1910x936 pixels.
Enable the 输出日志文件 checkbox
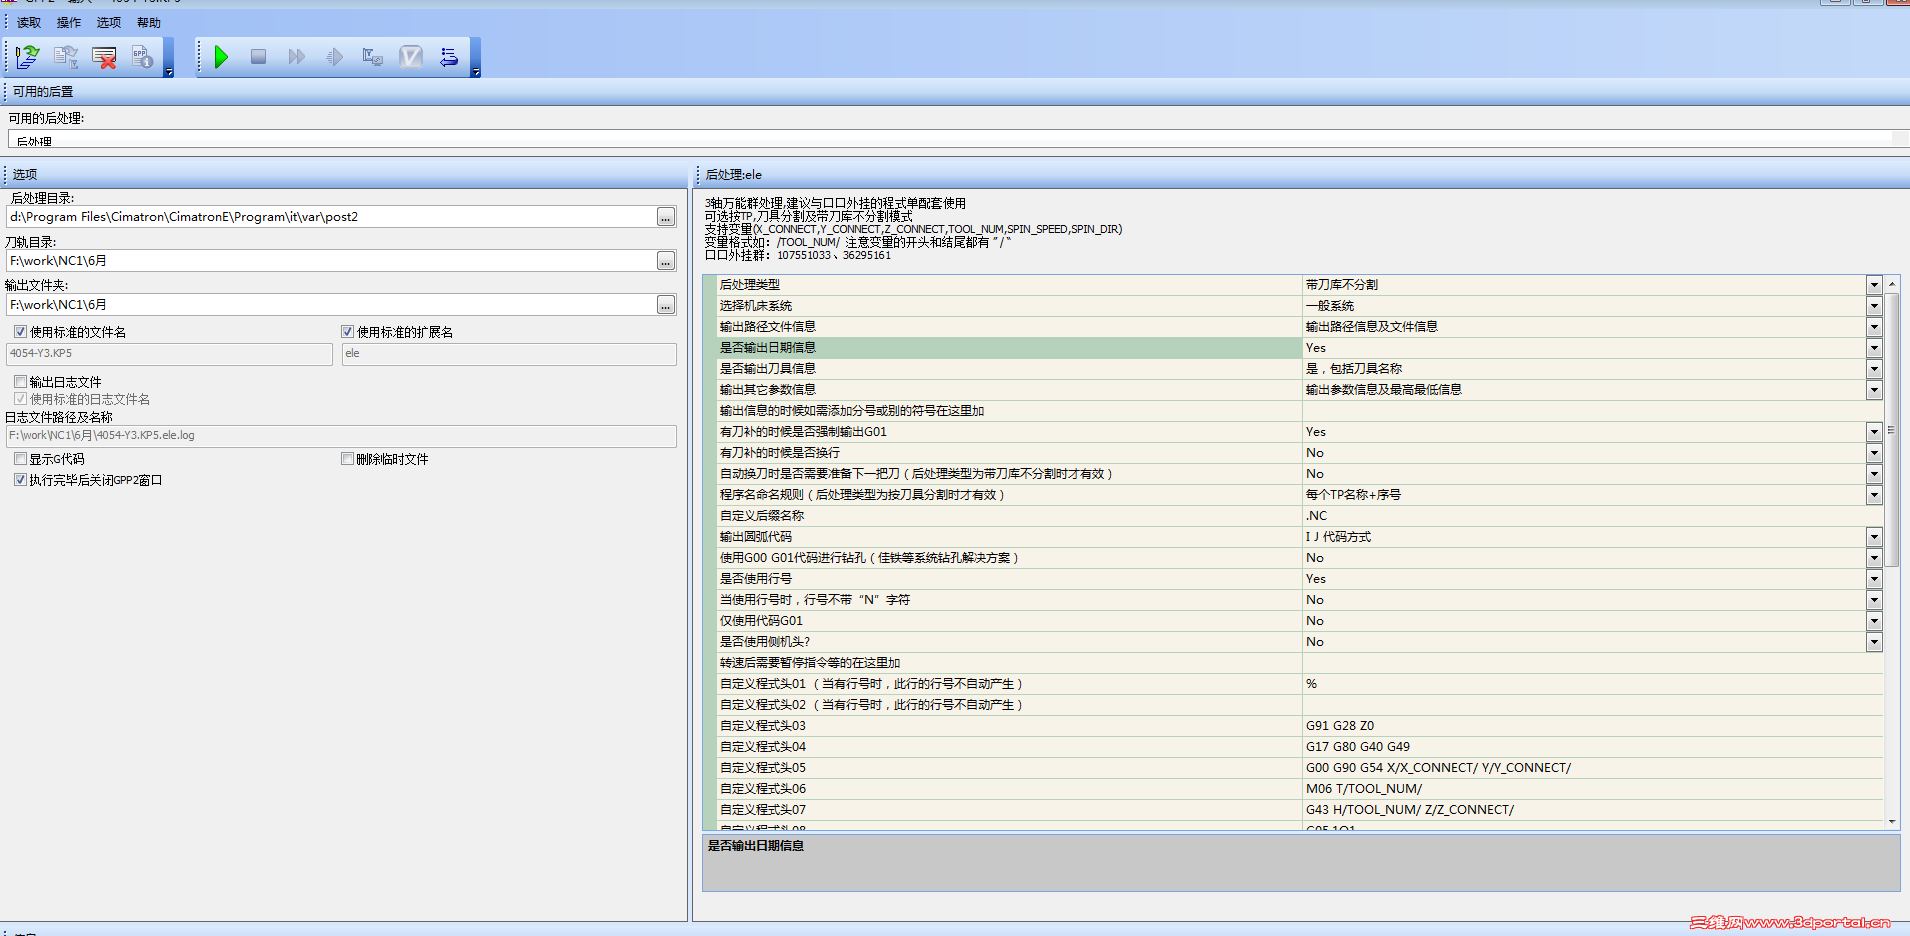click(20, 382)
